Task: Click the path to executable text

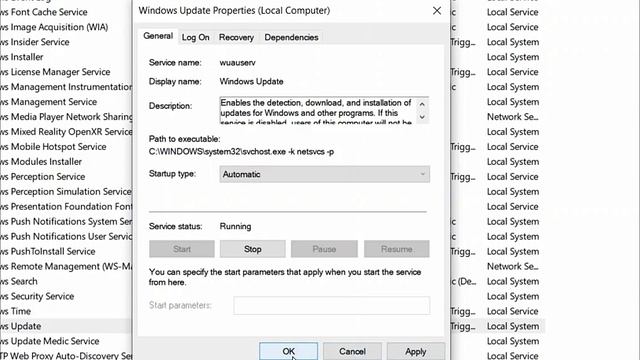Action: click(241, 152)
